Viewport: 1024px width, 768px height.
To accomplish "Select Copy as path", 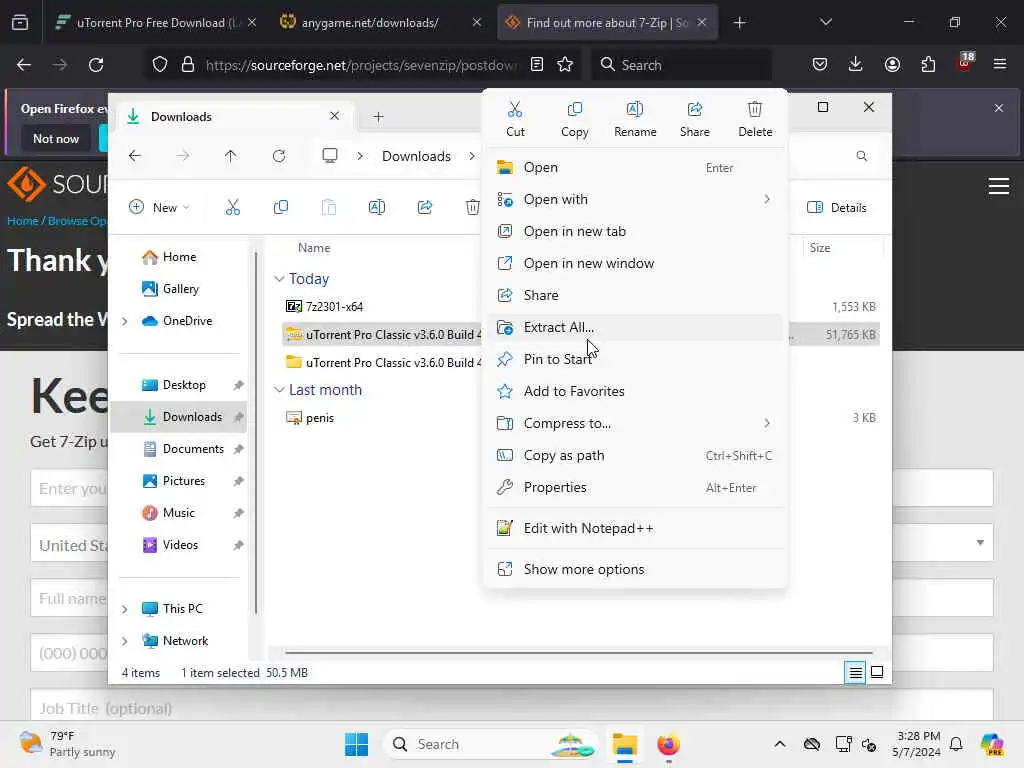I will 635,455.
